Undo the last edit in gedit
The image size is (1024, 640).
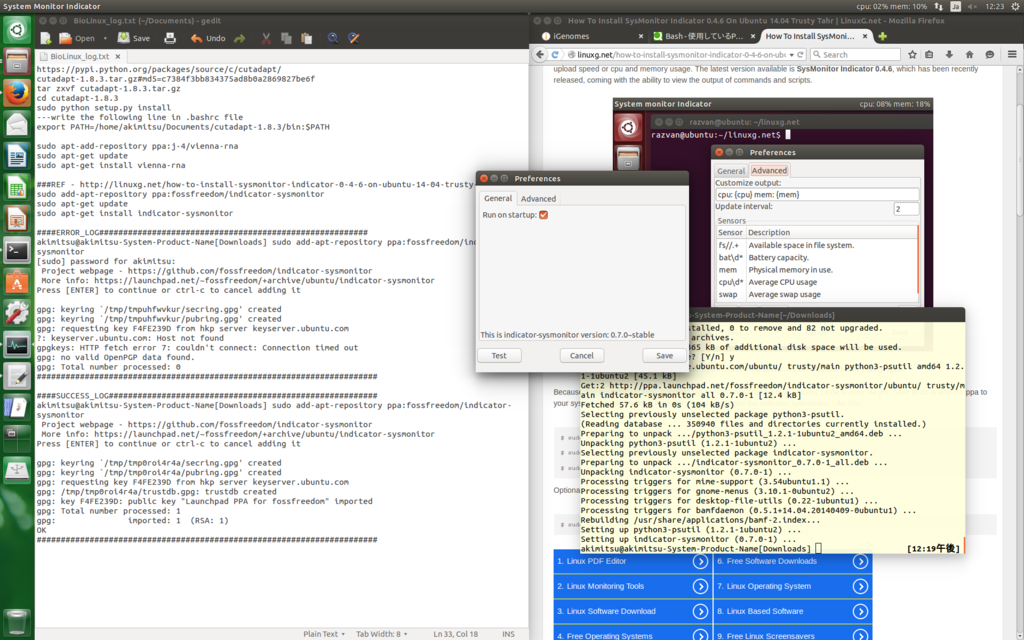coord(208,39)
